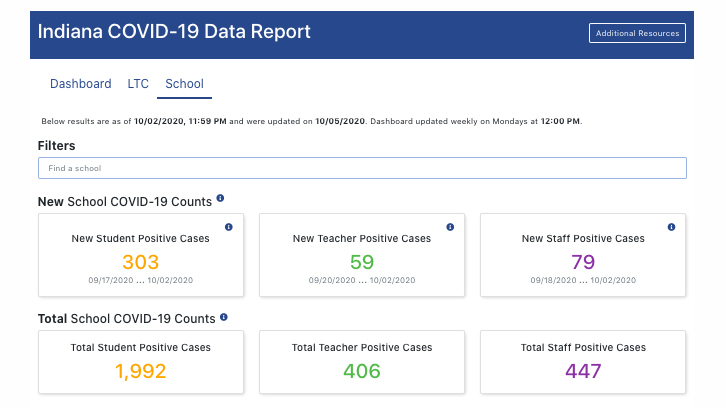Screen dimensions: 726x408
Task: Focus the Find a school search field
Action: (362, 168)
